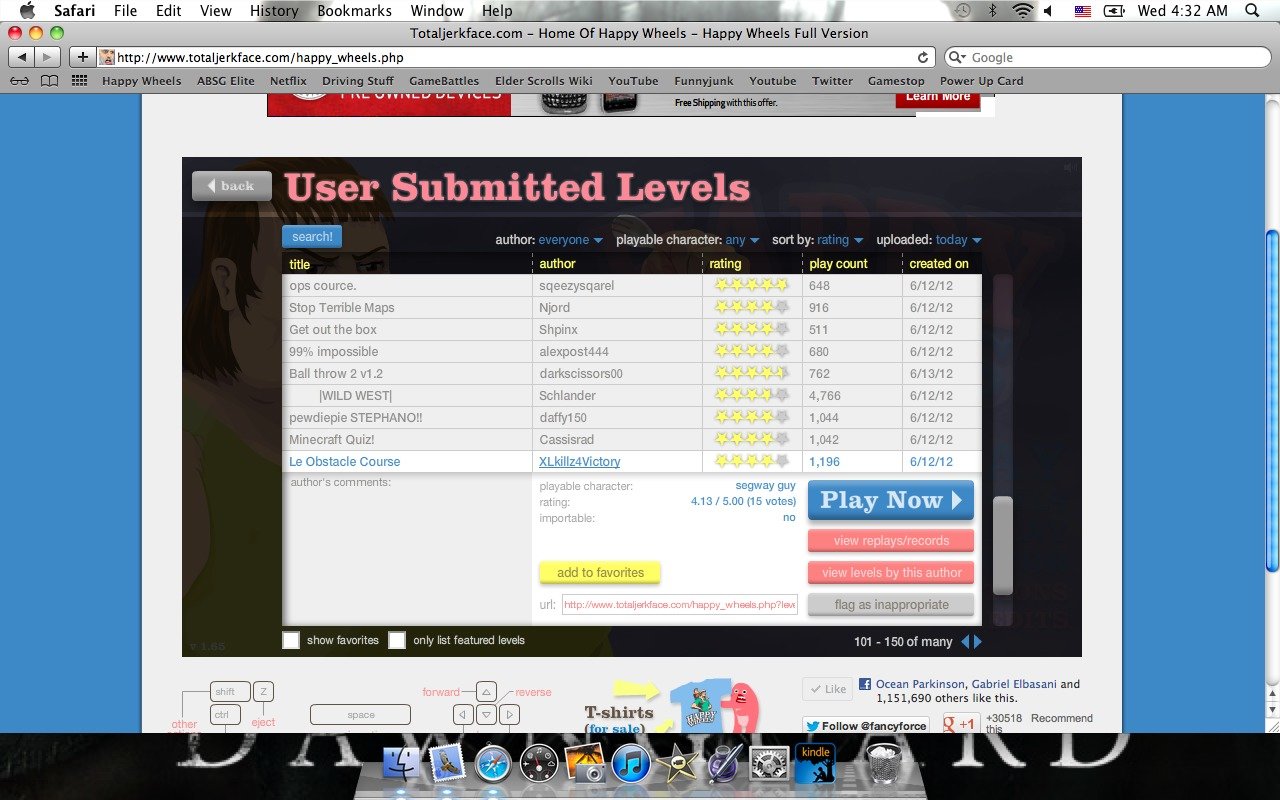This screenshot has height=800, width=1280.
Task: Click the Safari back navigation arrow
Action: click(x=22, y=57)
